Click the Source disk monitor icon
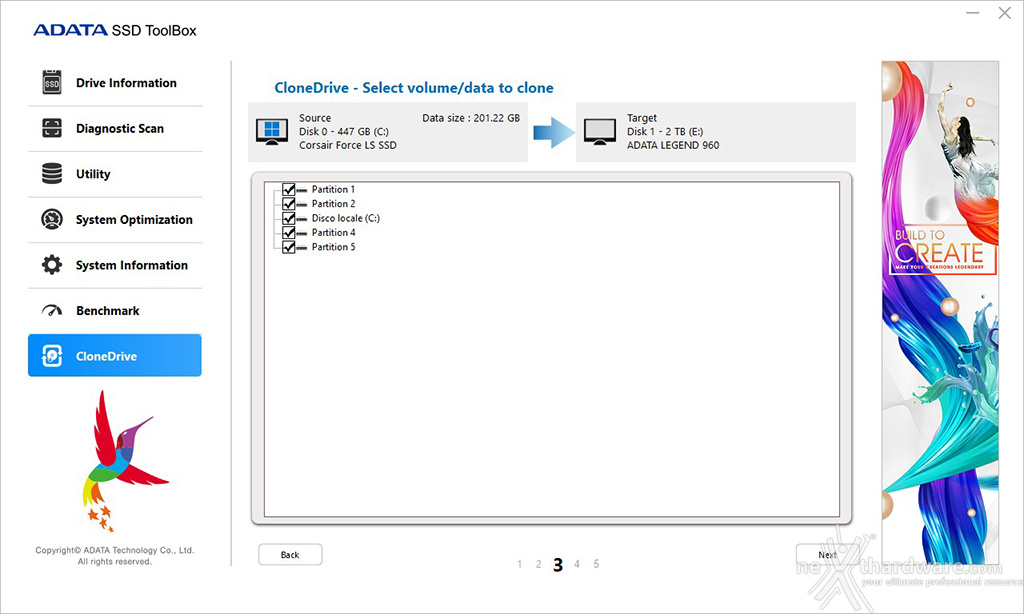The image size is (1024, 614). tap(272, 132)
